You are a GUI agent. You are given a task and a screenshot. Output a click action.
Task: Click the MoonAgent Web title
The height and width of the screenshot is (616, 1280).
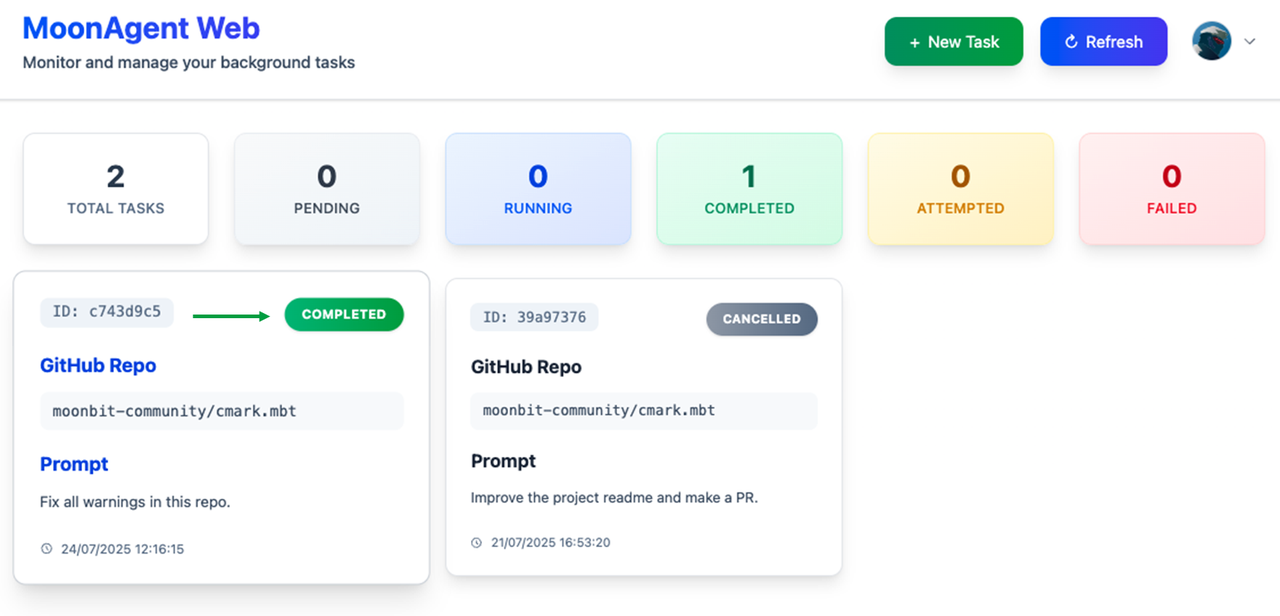click(141, 28)
